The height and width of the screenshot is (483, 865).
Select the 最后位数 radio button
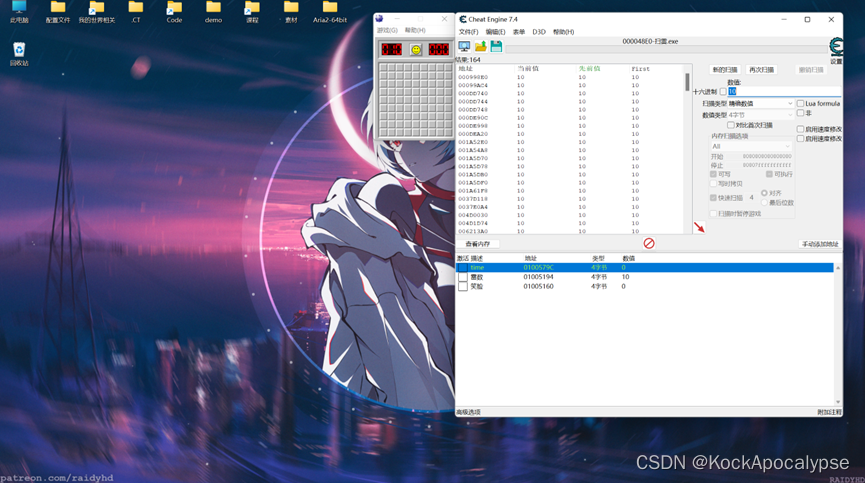pyautogui.click(x=764, y=202)
